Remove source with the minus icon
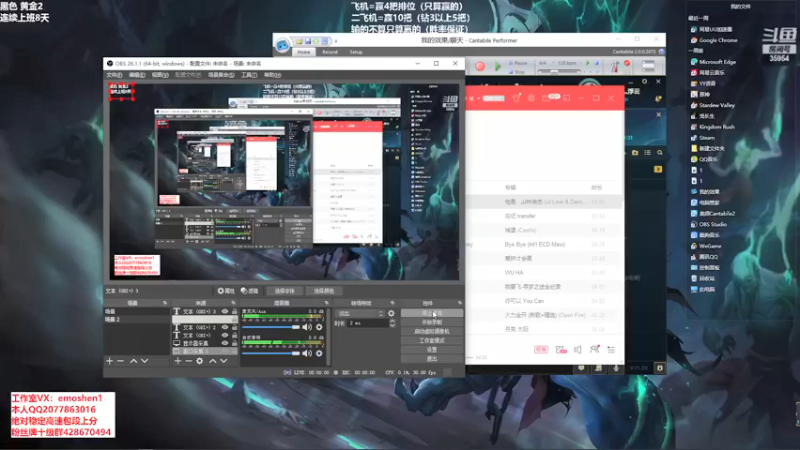 [188, 361]
